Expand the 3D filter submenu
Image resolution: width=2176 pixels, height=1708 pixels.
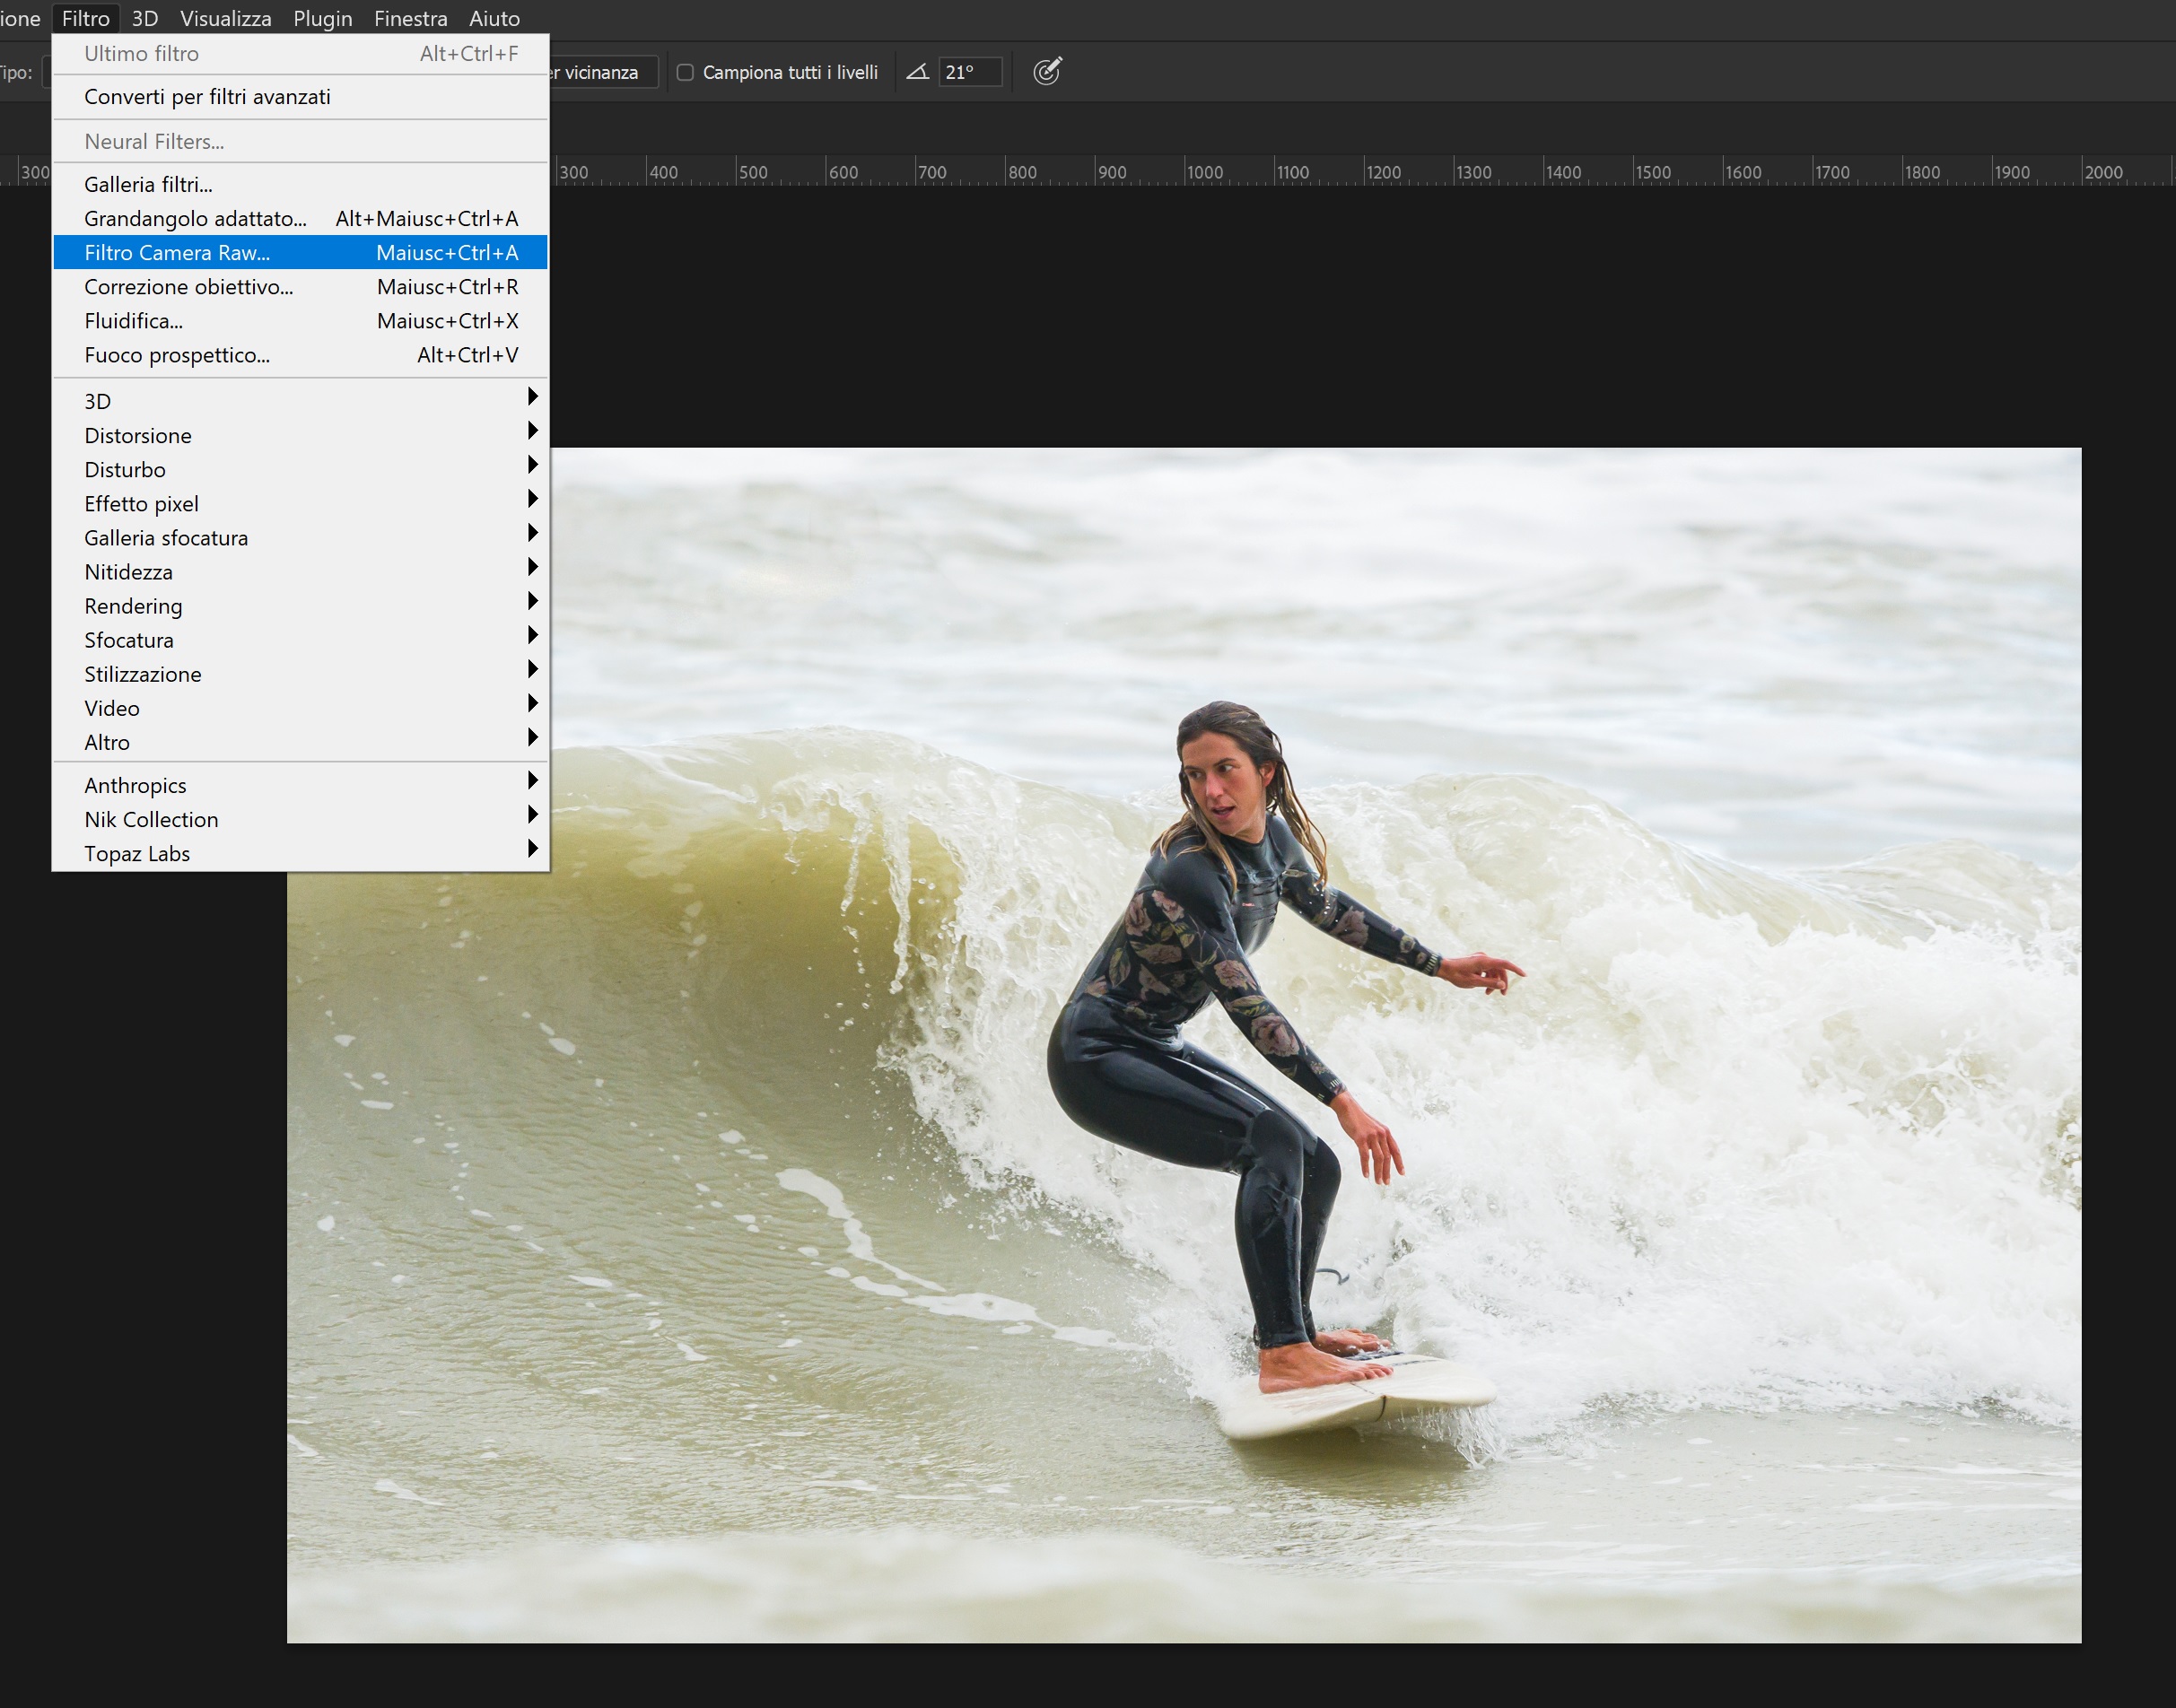300,401
